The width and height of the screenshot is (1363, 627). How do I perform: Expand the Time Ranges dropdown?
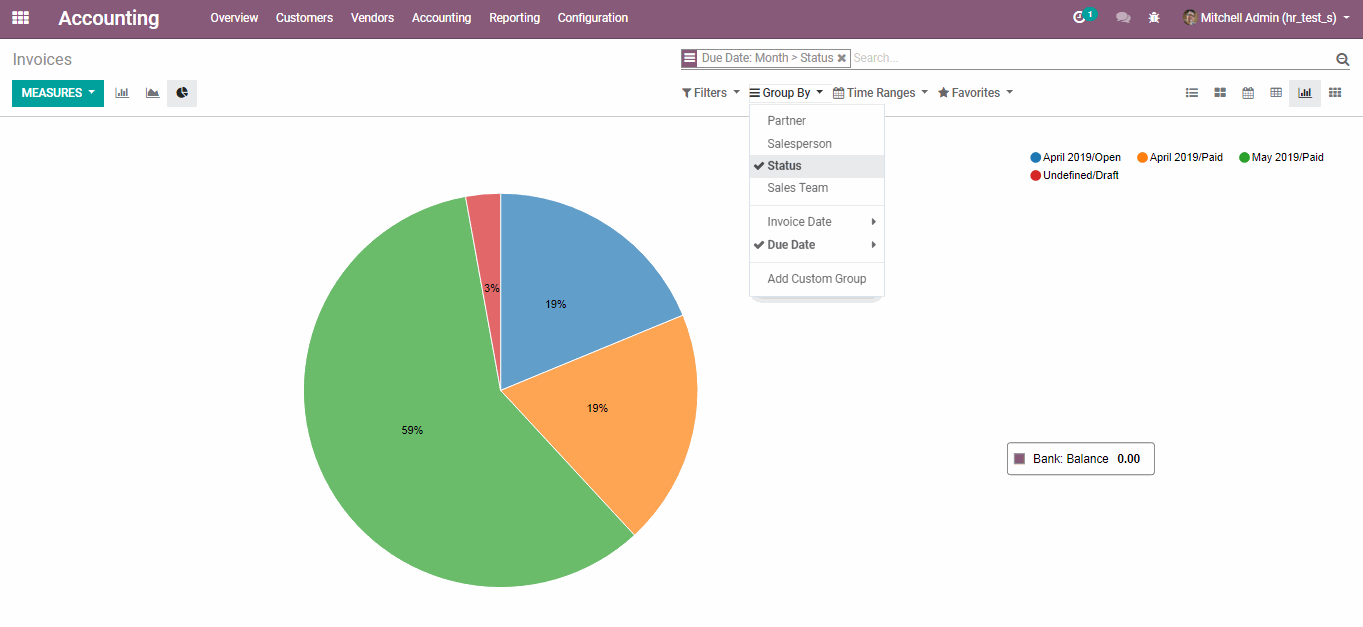880,93
